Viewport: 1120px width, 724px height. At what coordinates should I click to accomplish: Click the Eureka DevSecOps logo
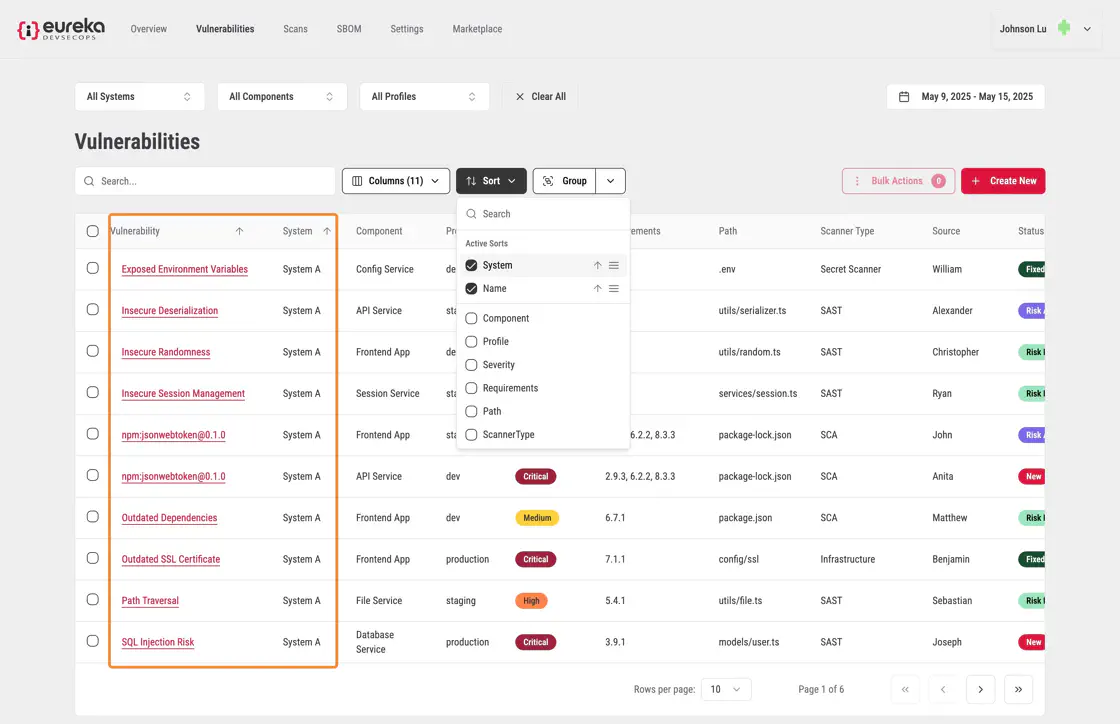click(60, 29)
